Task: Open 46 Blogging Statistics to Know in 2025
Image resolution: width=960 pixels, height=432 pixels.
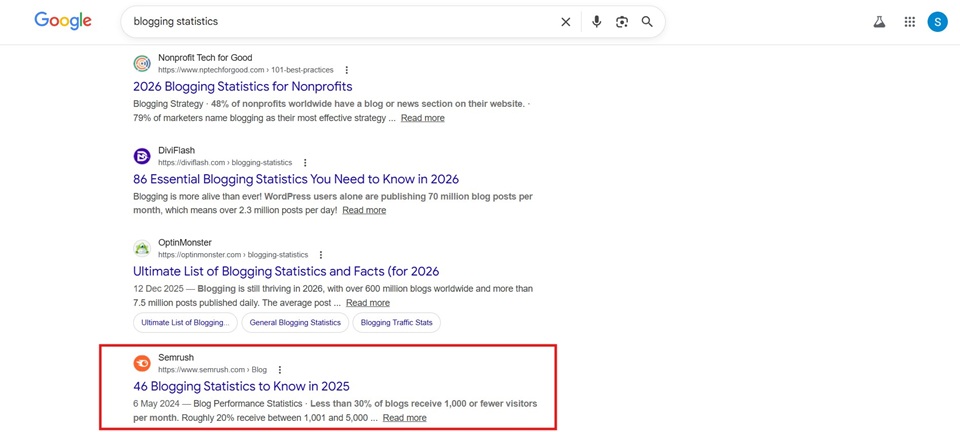Action: [241, 386]
